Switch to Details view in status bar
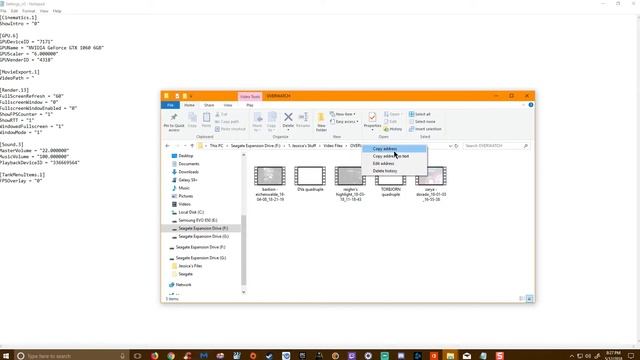 (522, 299)
